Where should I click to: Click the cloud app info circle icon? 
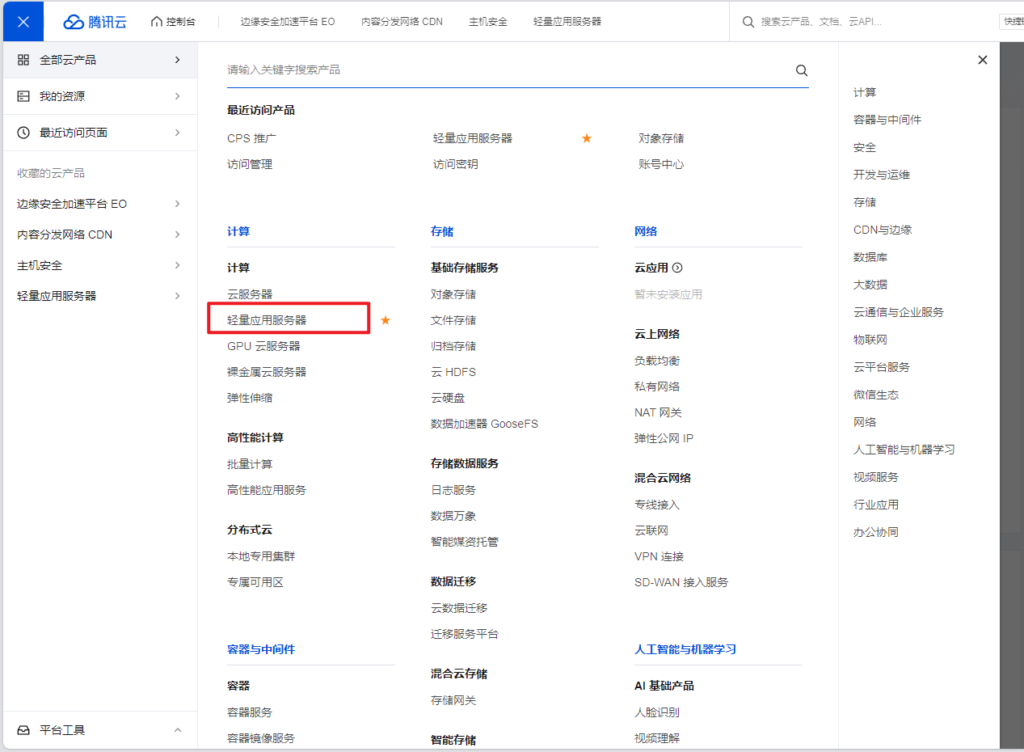coord(677,268)
